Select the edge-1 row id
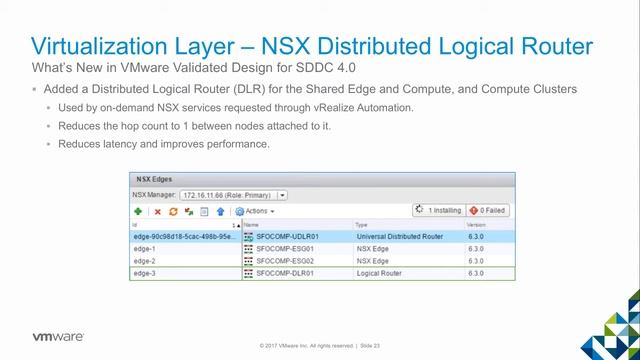 (x=144, y=249)
